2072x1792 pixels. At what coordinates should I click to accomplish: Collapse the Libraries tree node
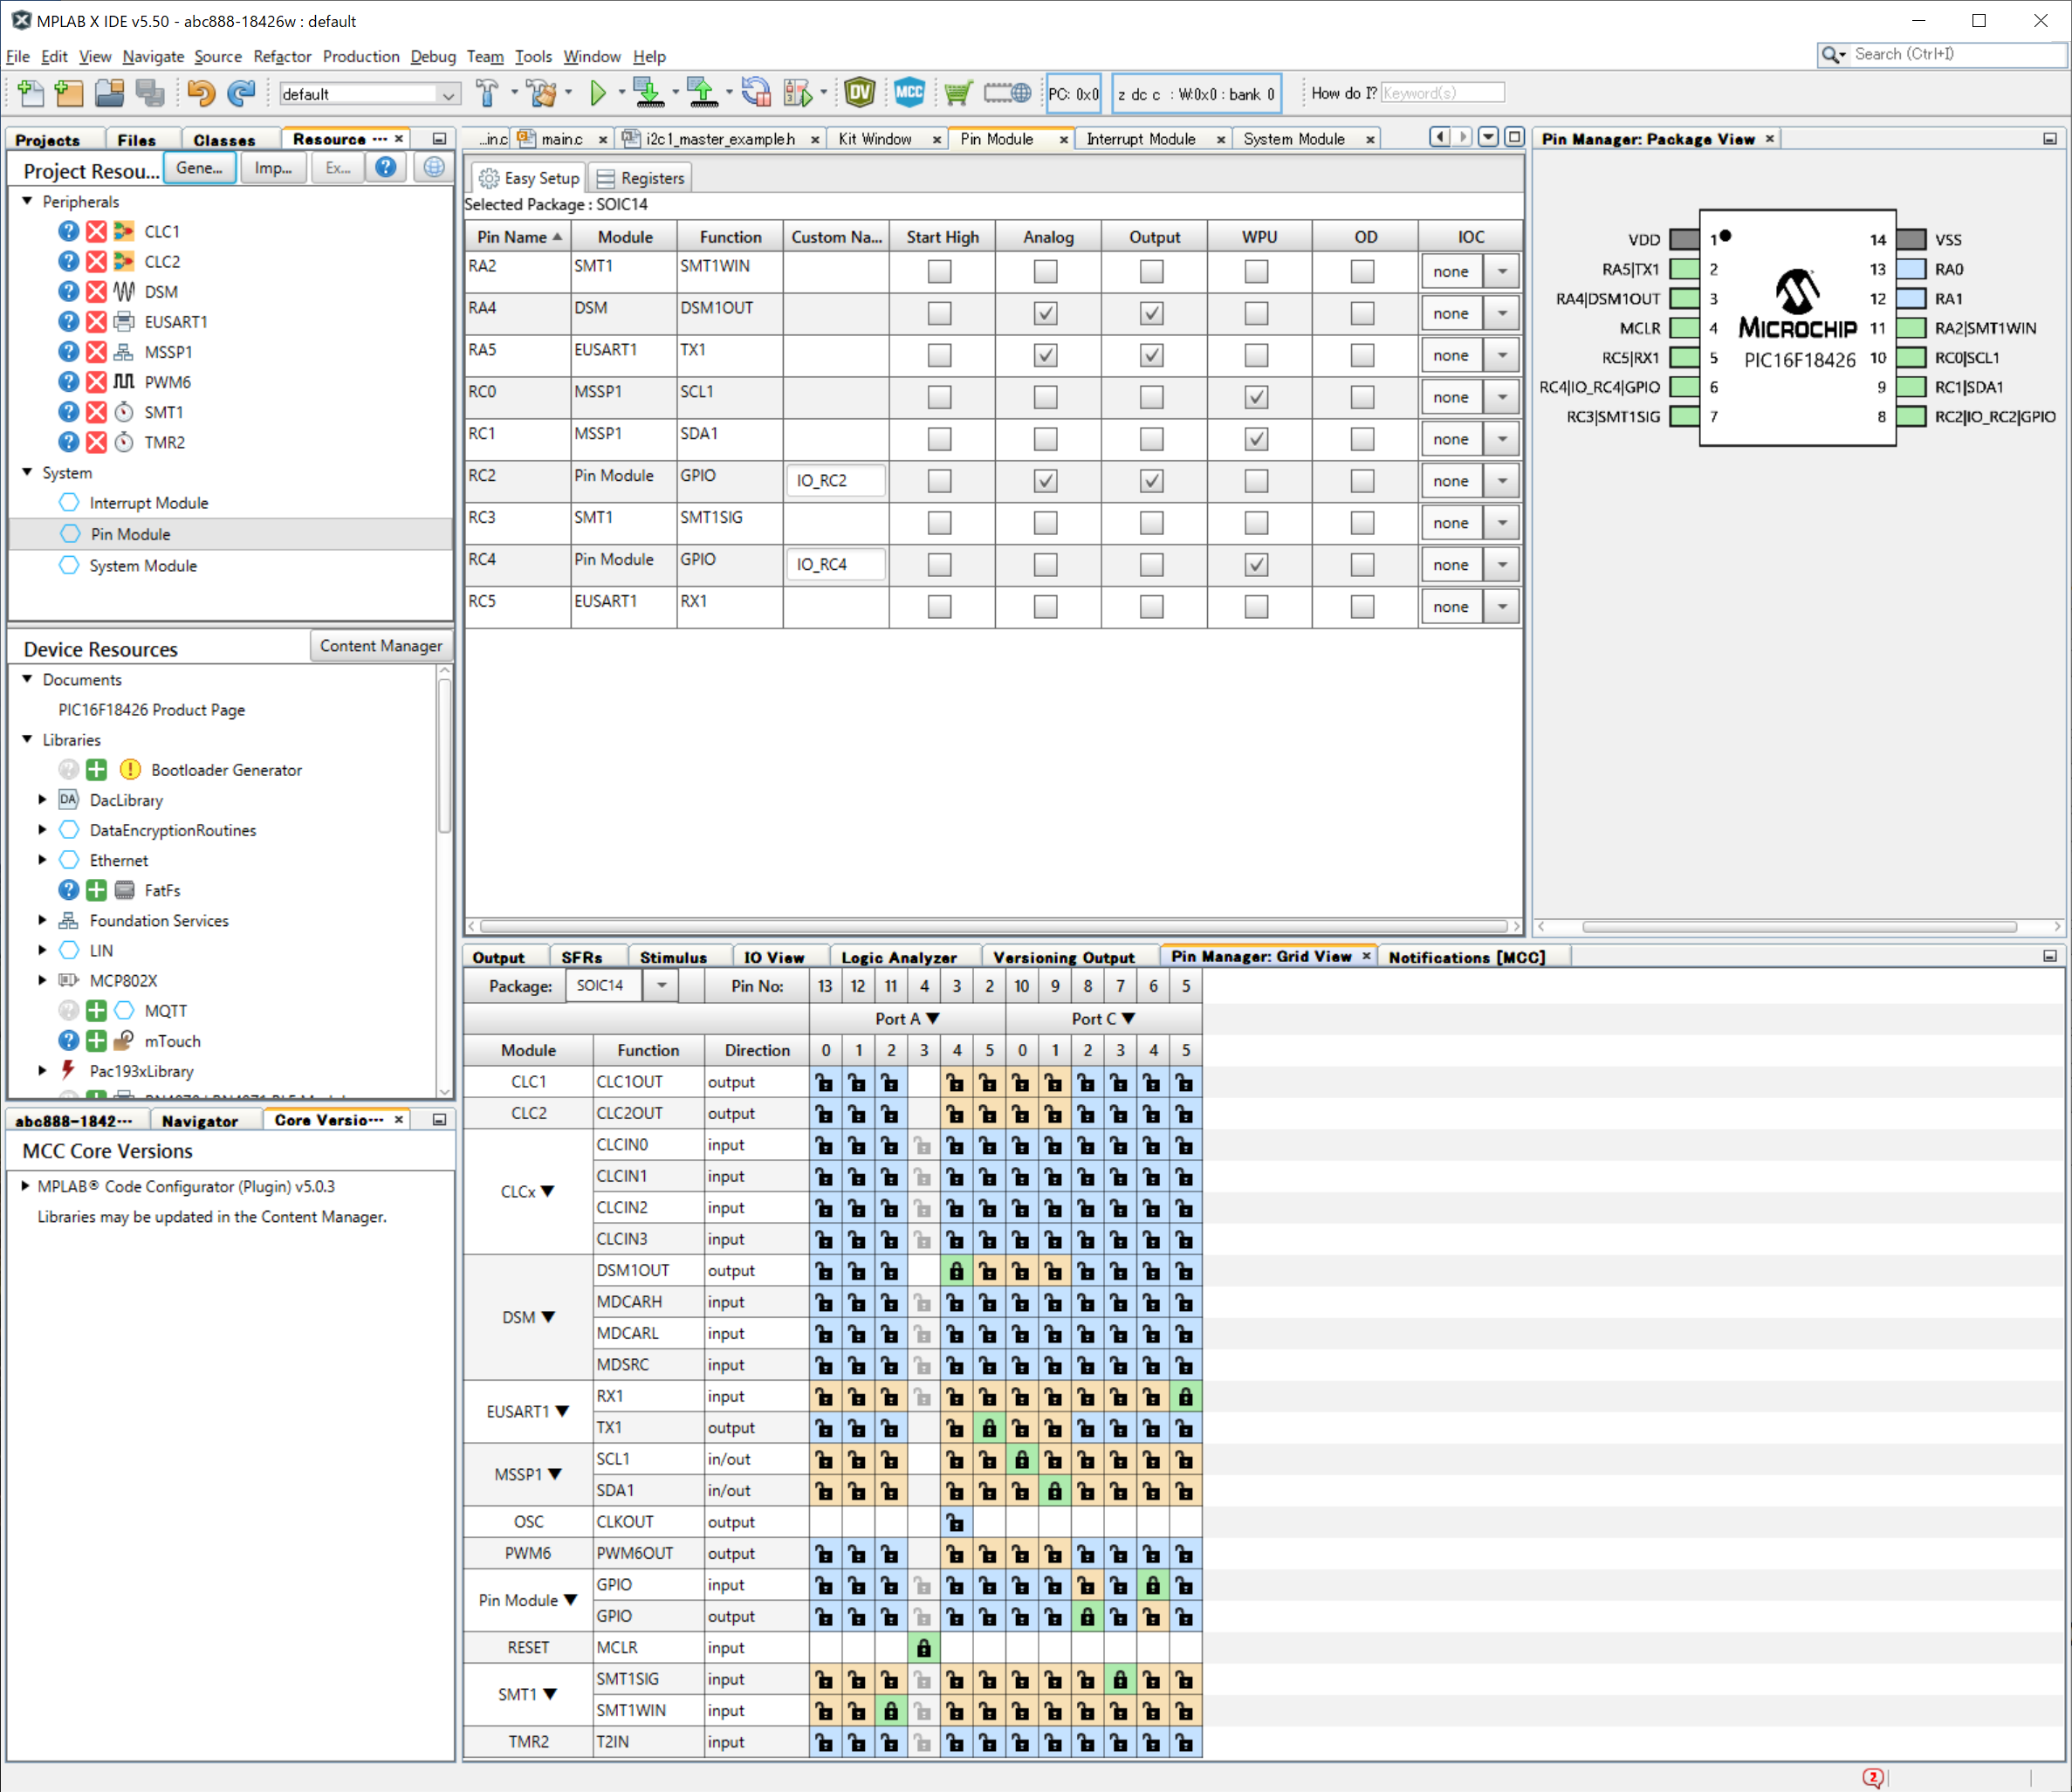[x=28, y=740]
